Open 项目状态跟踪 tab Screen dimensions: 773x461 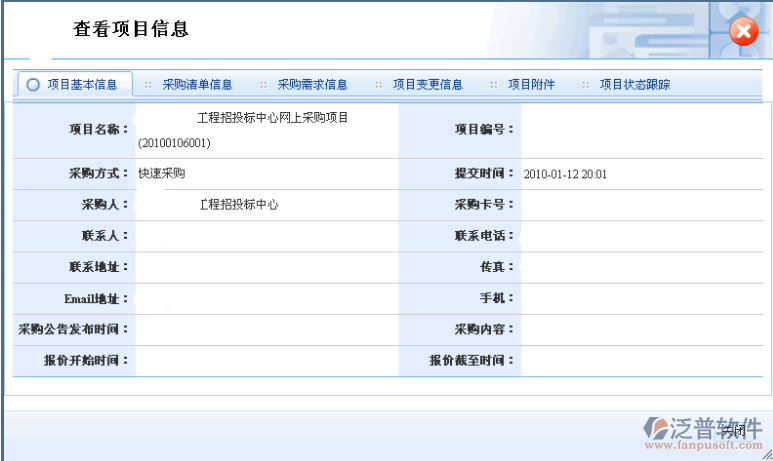click(634, 85)
